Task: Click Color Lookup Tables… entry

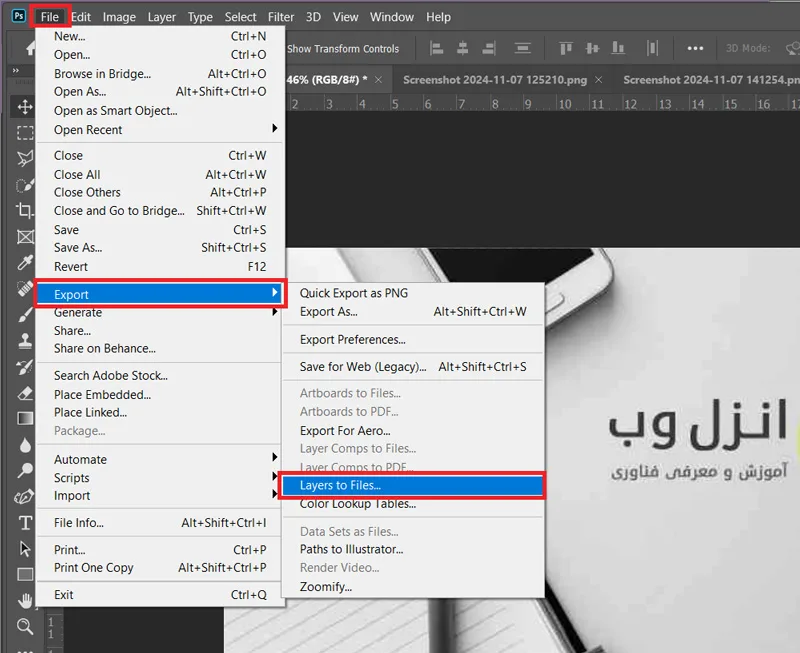Action: click(x=358, y=504)
